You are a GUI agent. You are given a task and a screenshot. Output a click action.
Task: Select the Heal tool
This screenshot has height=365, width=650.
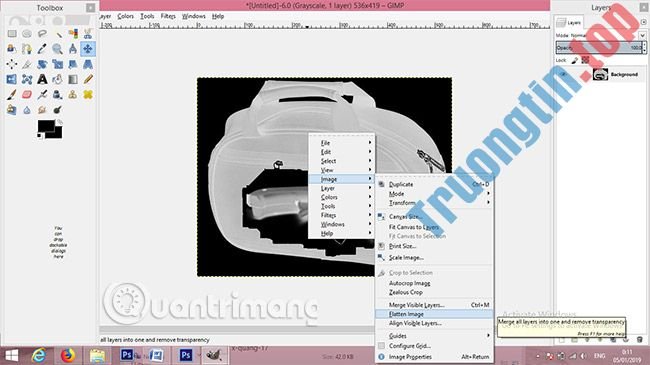[88, 95]
